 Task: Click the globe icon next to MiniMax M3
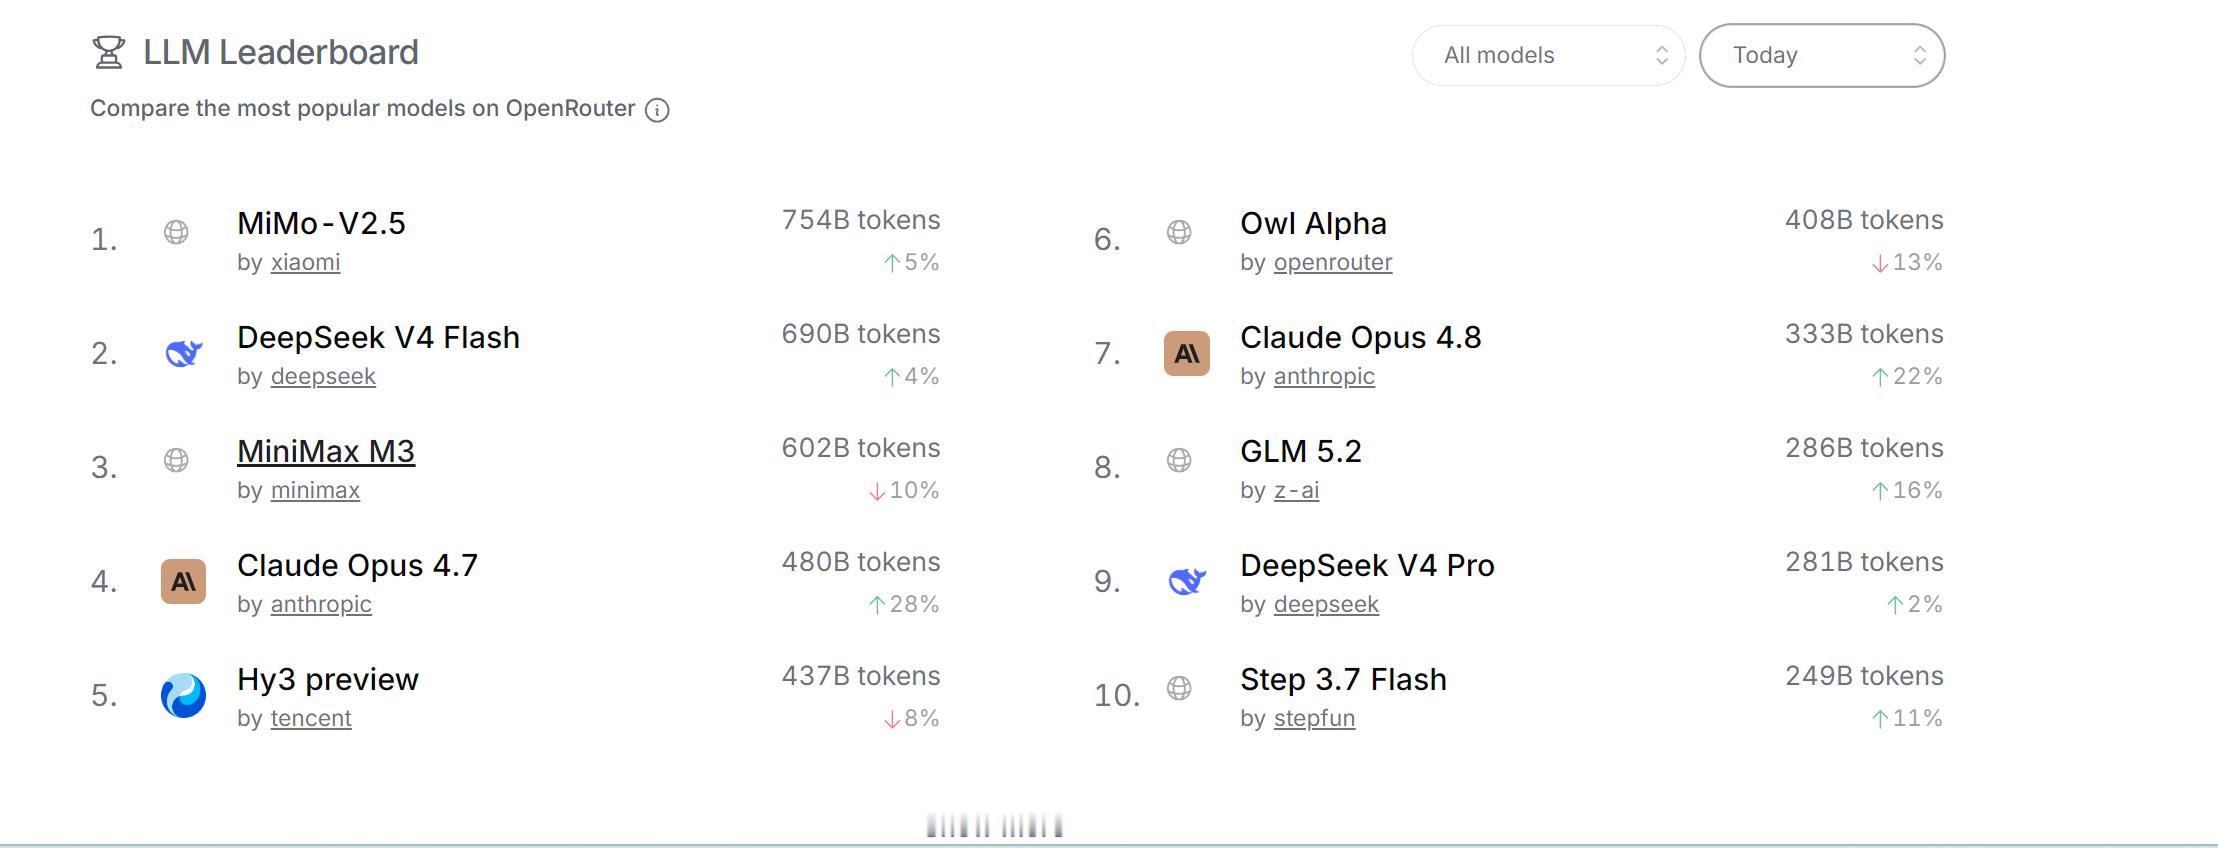point(176,460)
